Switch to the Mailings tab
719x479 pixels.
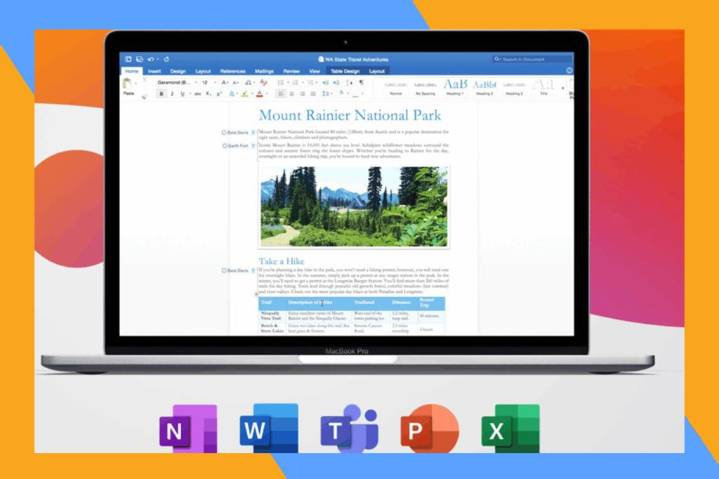pos(264,71)
